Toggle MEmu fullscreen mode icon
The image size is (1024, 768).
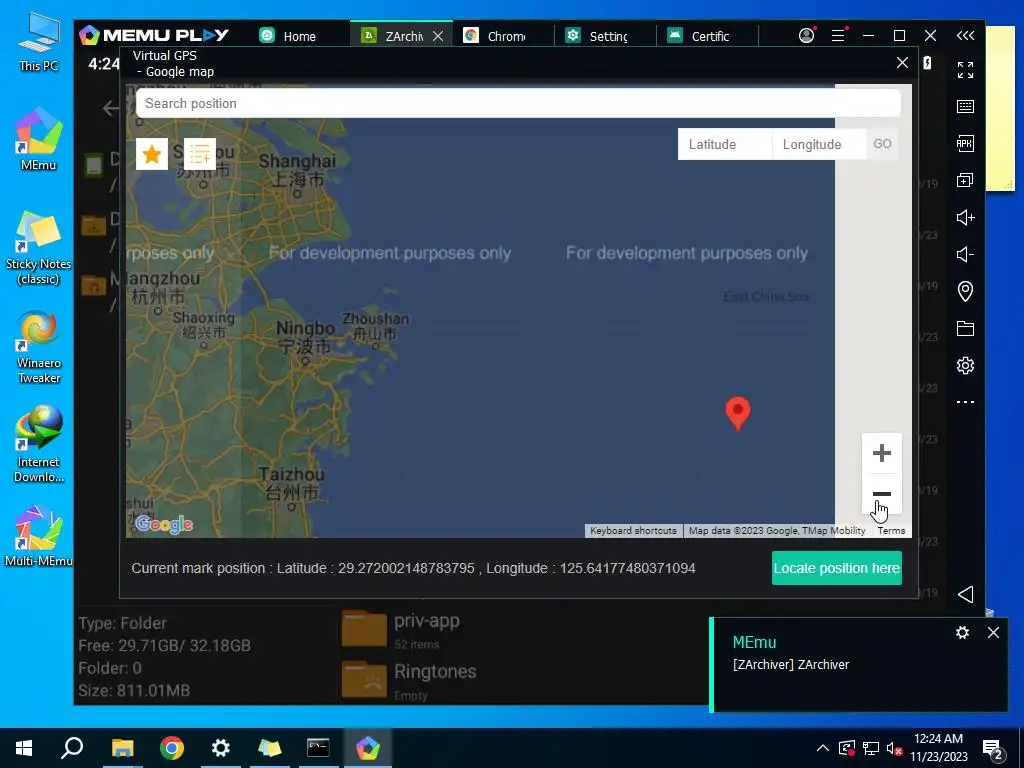(x=965, y=70)
